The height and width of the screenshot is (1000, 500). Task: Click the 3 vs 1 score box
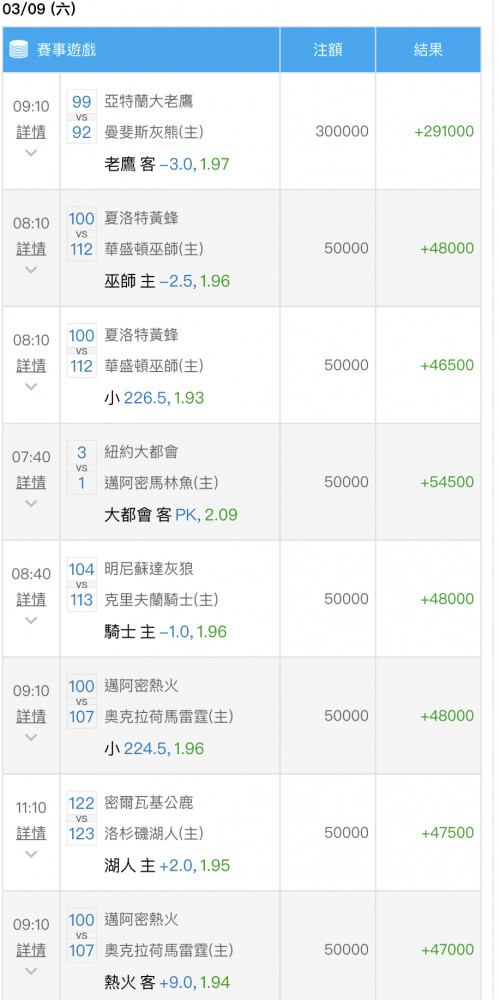[82, 467]
